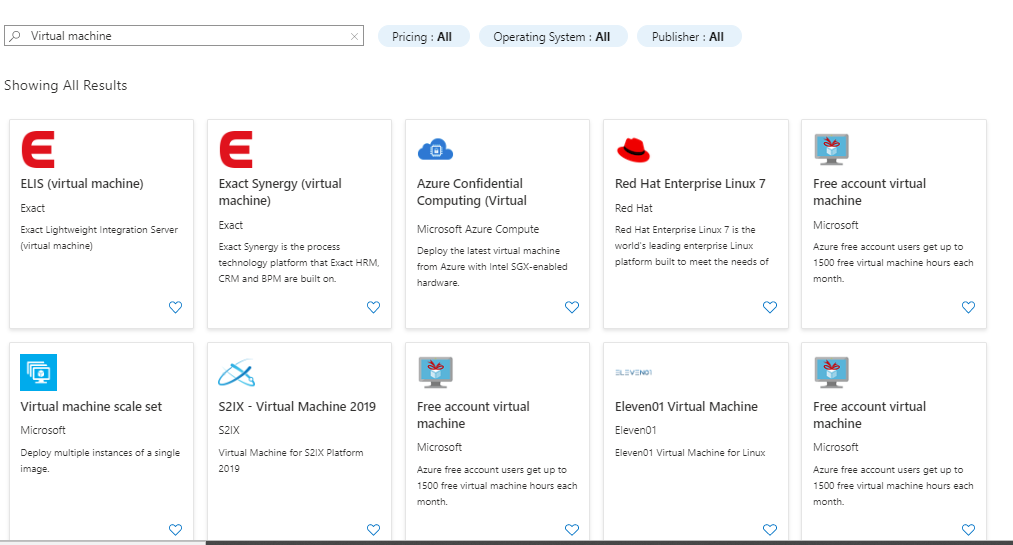Image resolution: width=1013 pixels, height=545 pixels.
Task: Click "Eleven01 Virtual Machine for Linux" description
Action: coord(690,453)
